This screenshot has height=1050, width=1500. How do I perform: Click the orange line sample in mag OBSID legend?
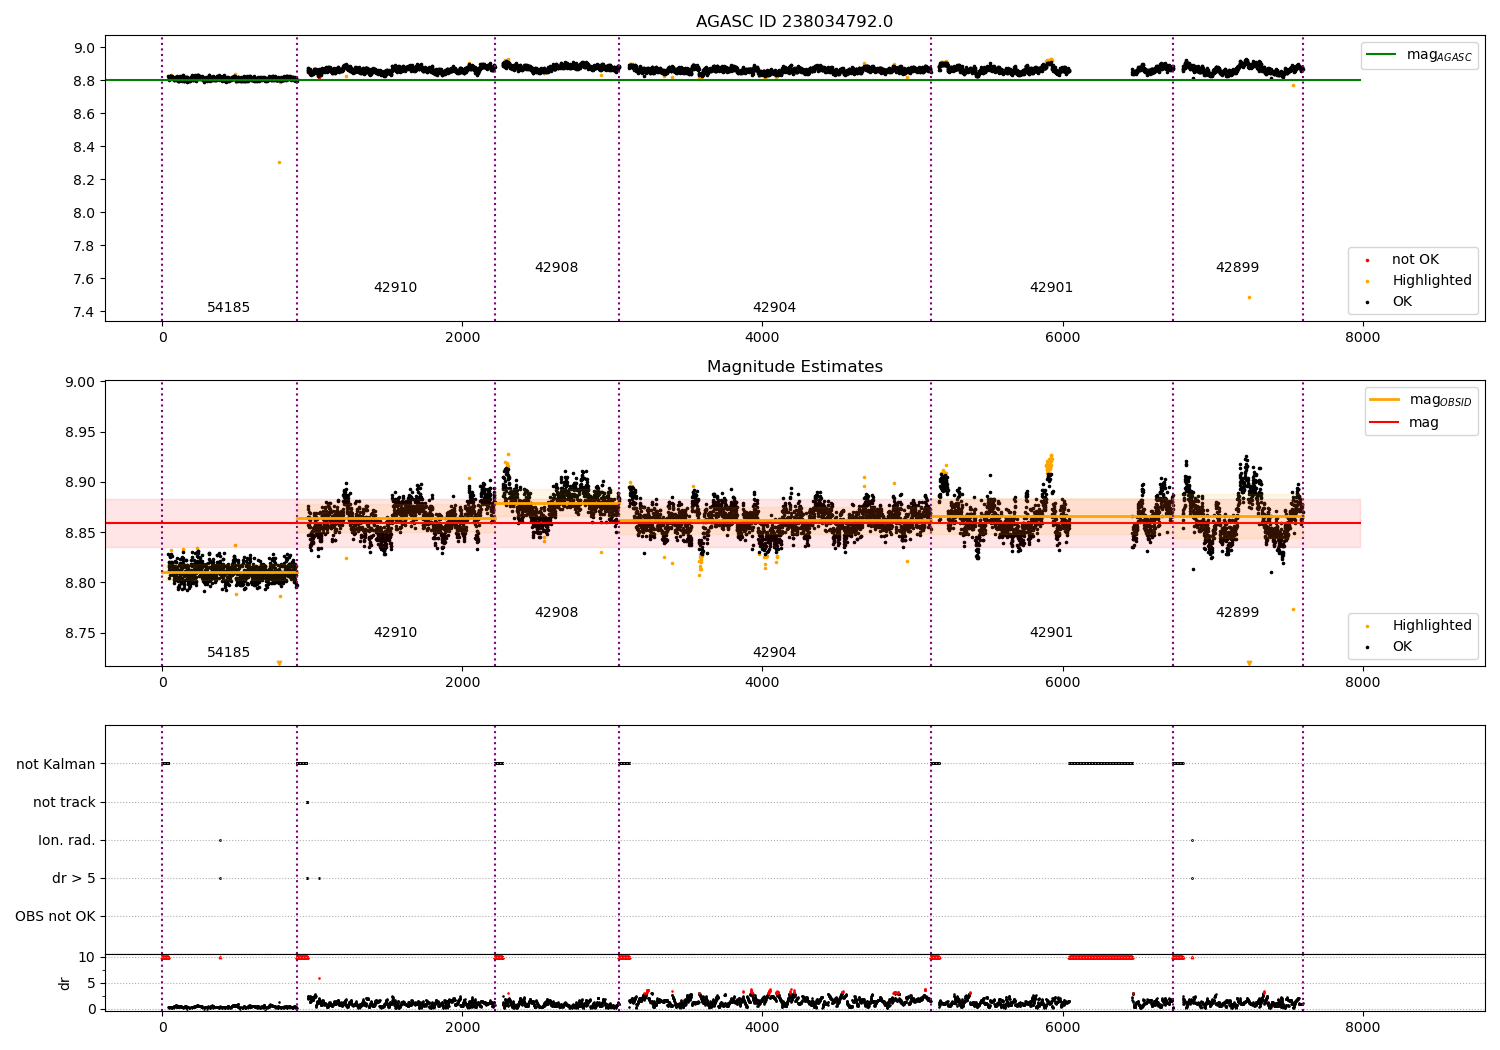click(1385, 400)
